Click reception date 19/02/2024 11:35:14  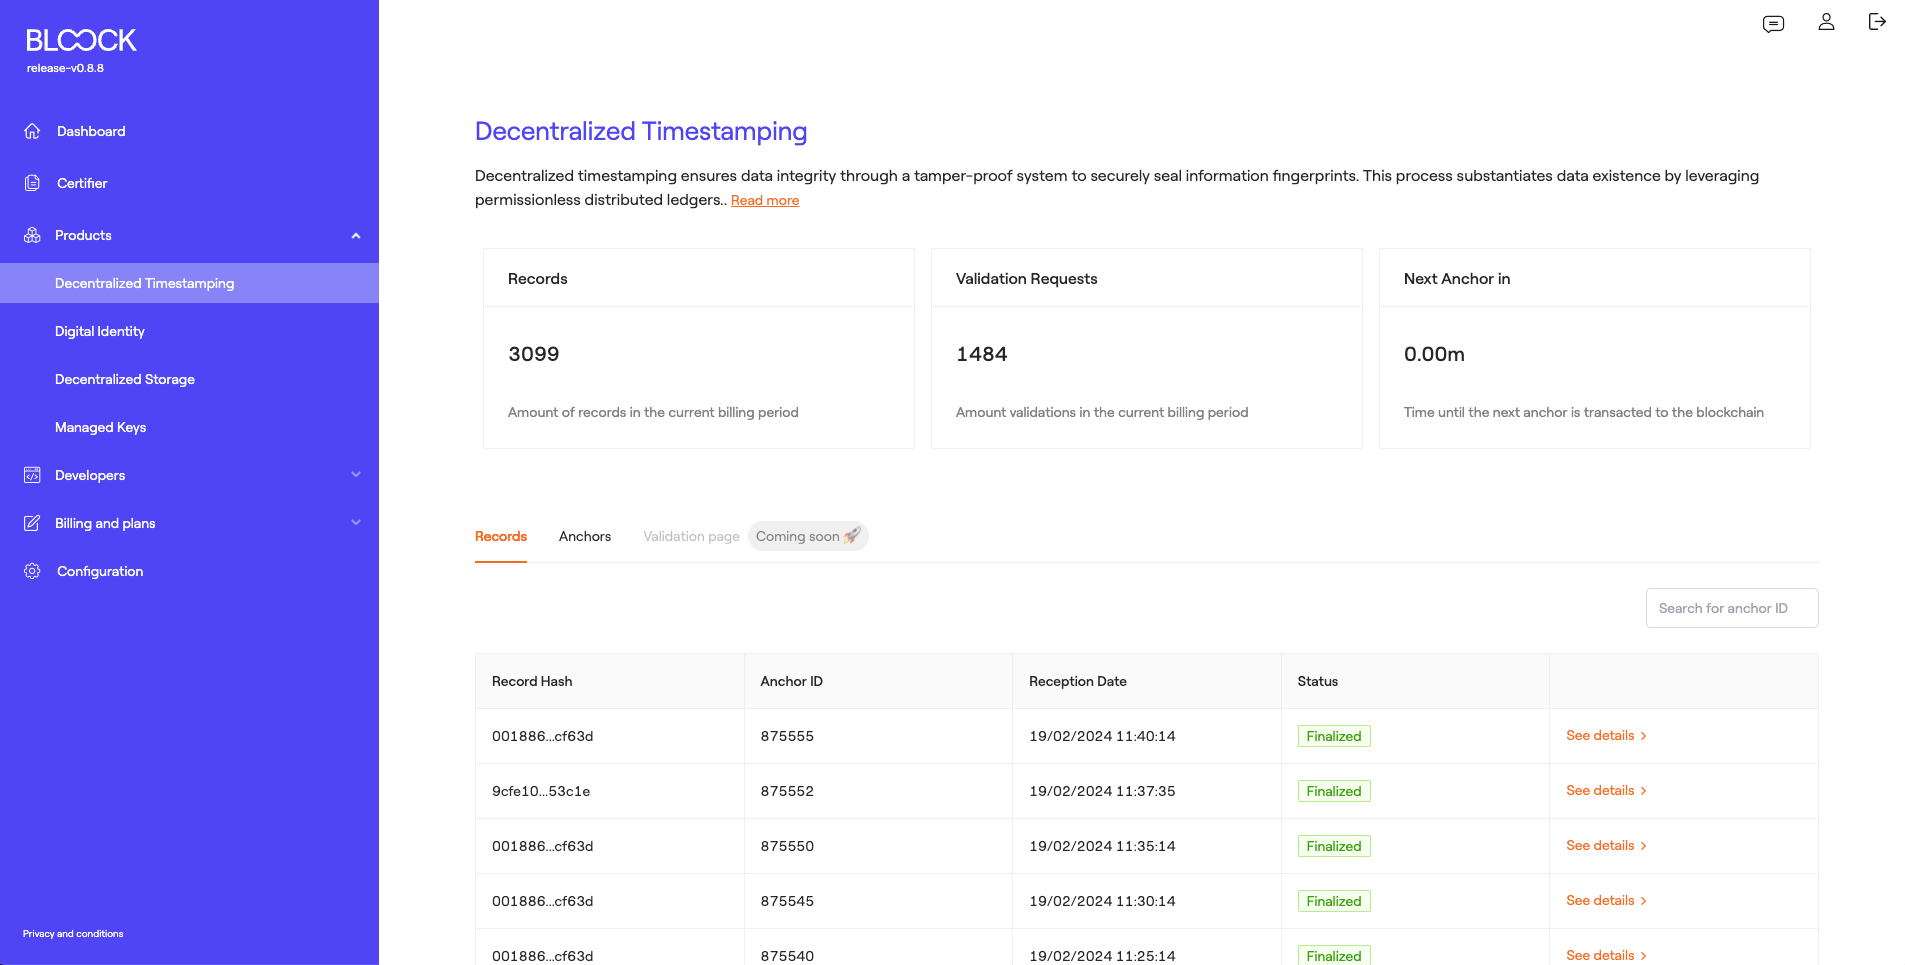(x=1102, y=846)
